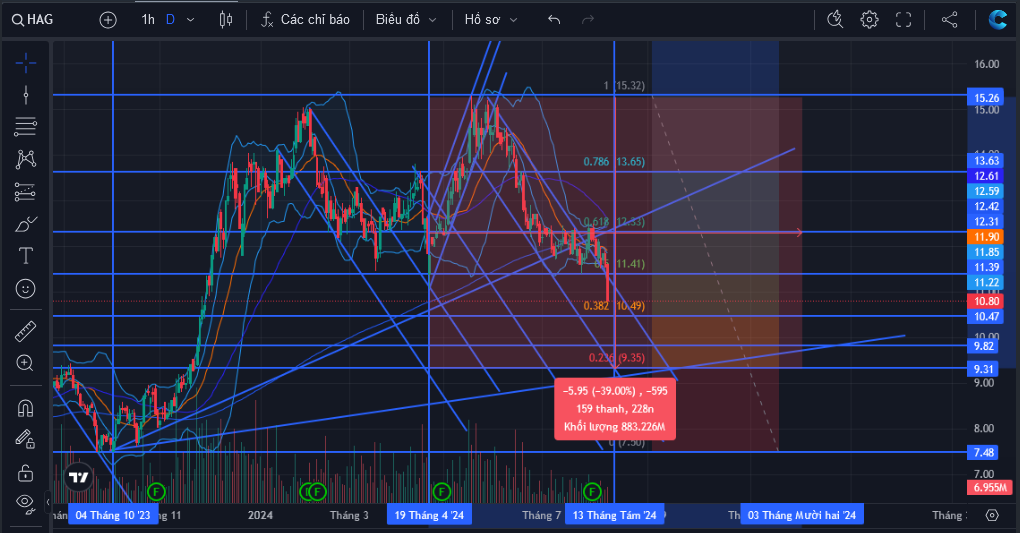
Task: Click the TradingView logo on chart
Action: pos(79,478)
